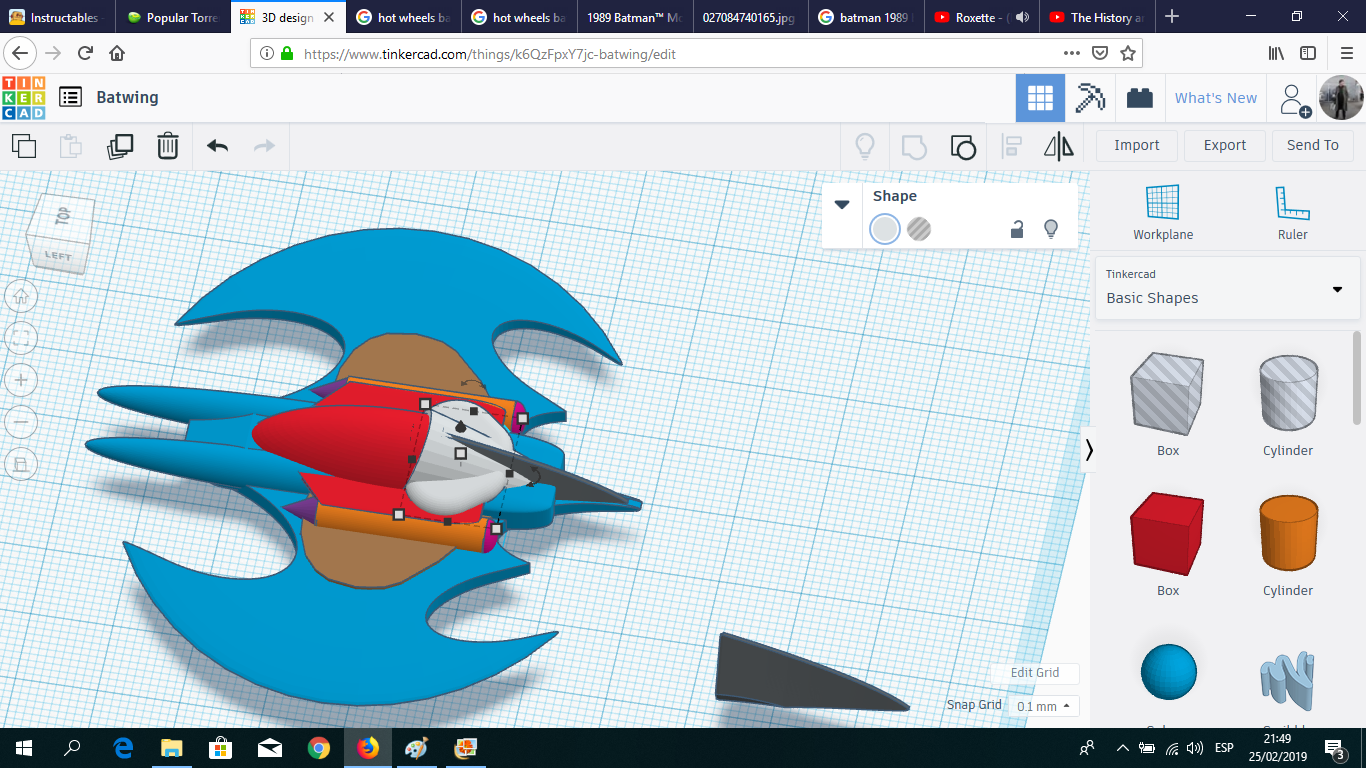The width and height of the screenshot is (1366, 768).
Task: Zoom out with the minus button
Action: [22, 422]
